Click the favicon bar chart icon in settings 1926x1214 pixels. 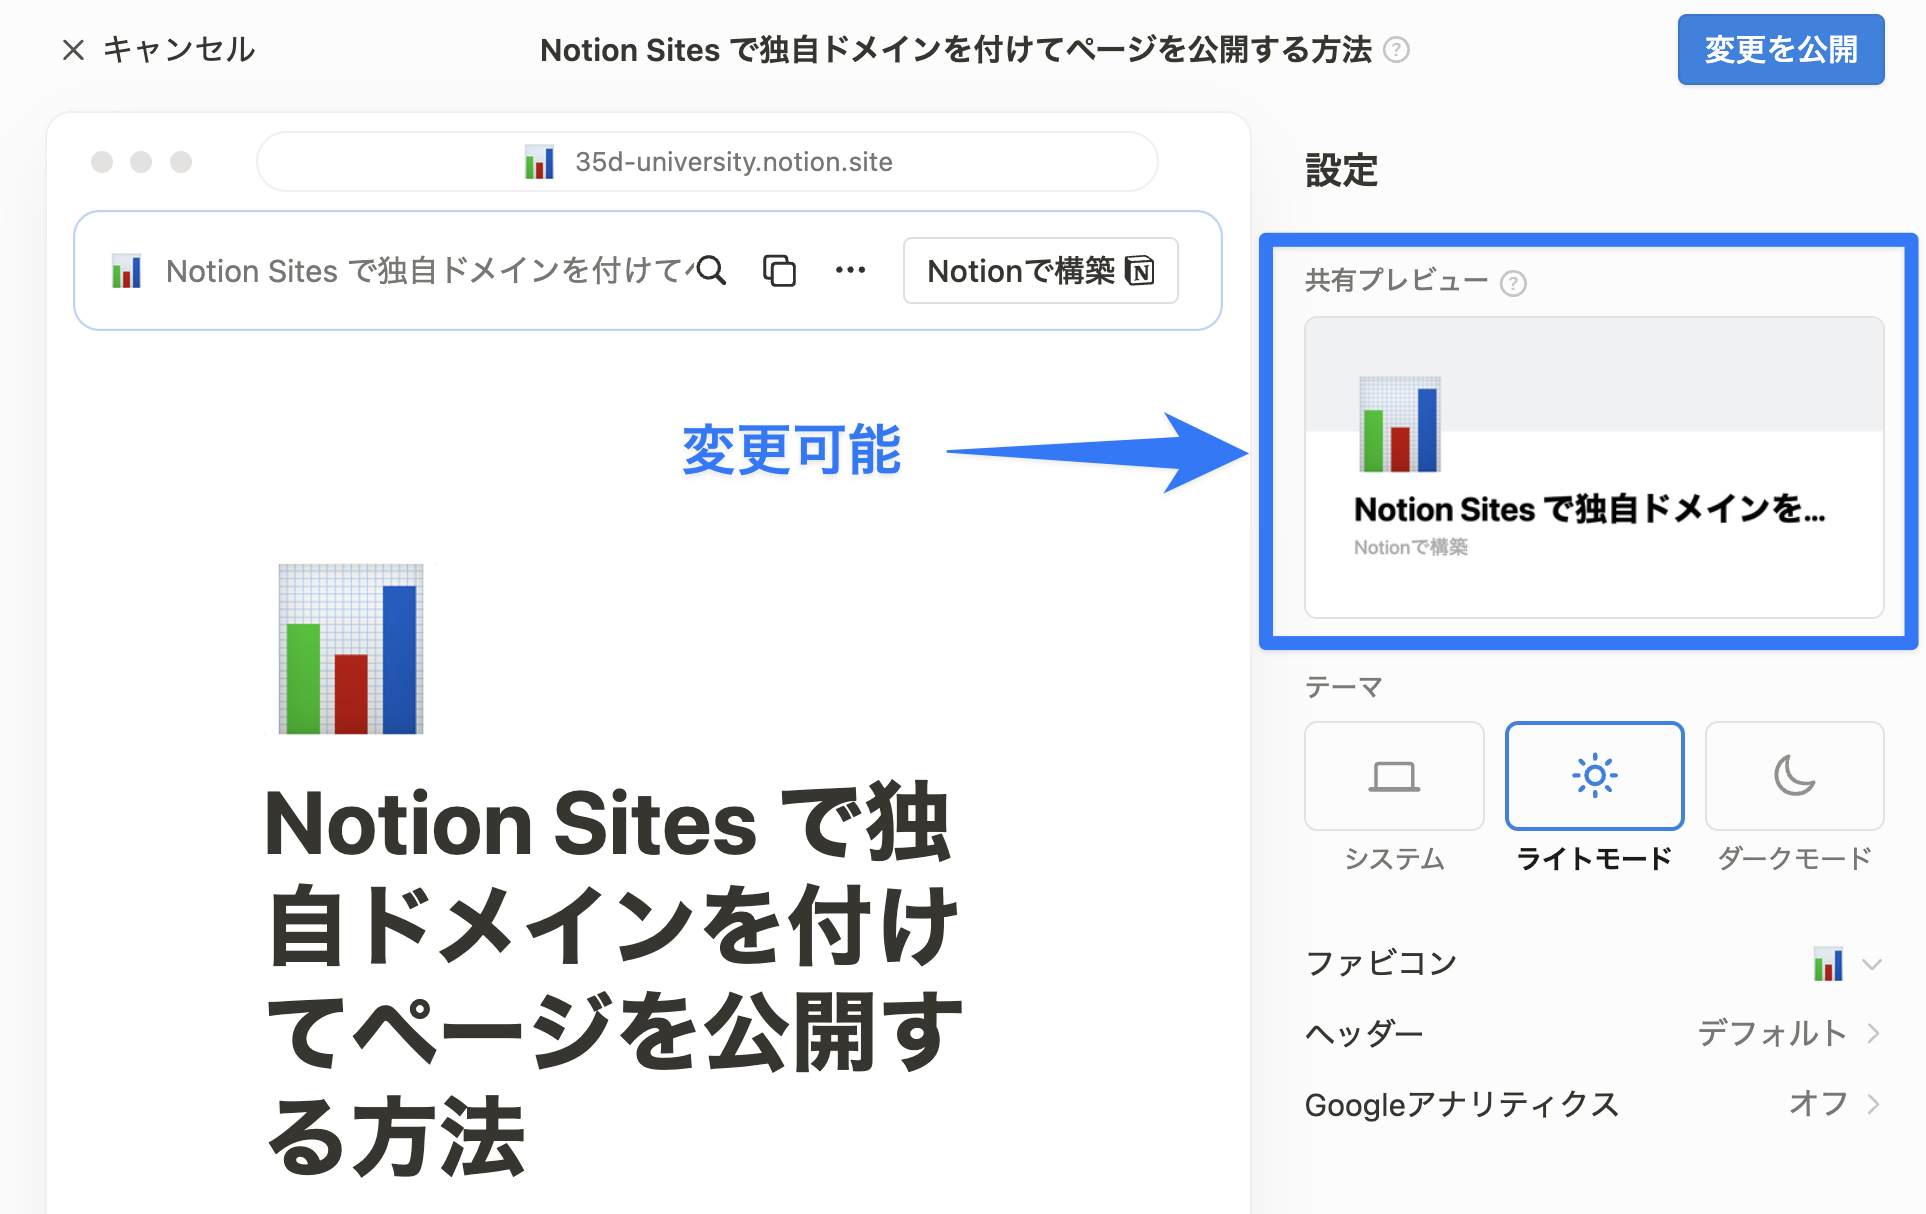tap(1828, 965)
